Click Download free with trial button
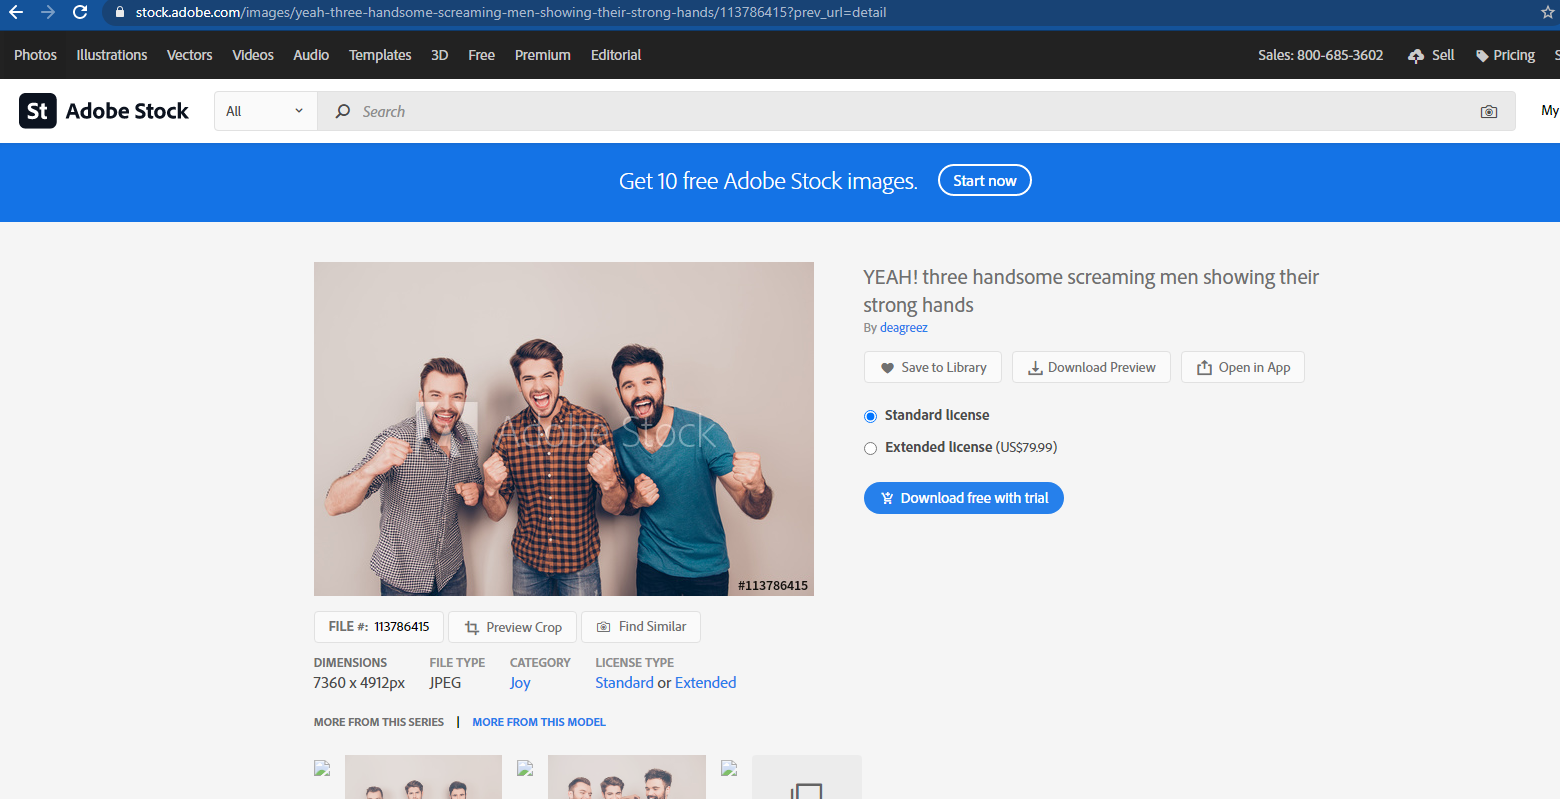This screenshot has width=1560, height=799. [x=964, y=498]
